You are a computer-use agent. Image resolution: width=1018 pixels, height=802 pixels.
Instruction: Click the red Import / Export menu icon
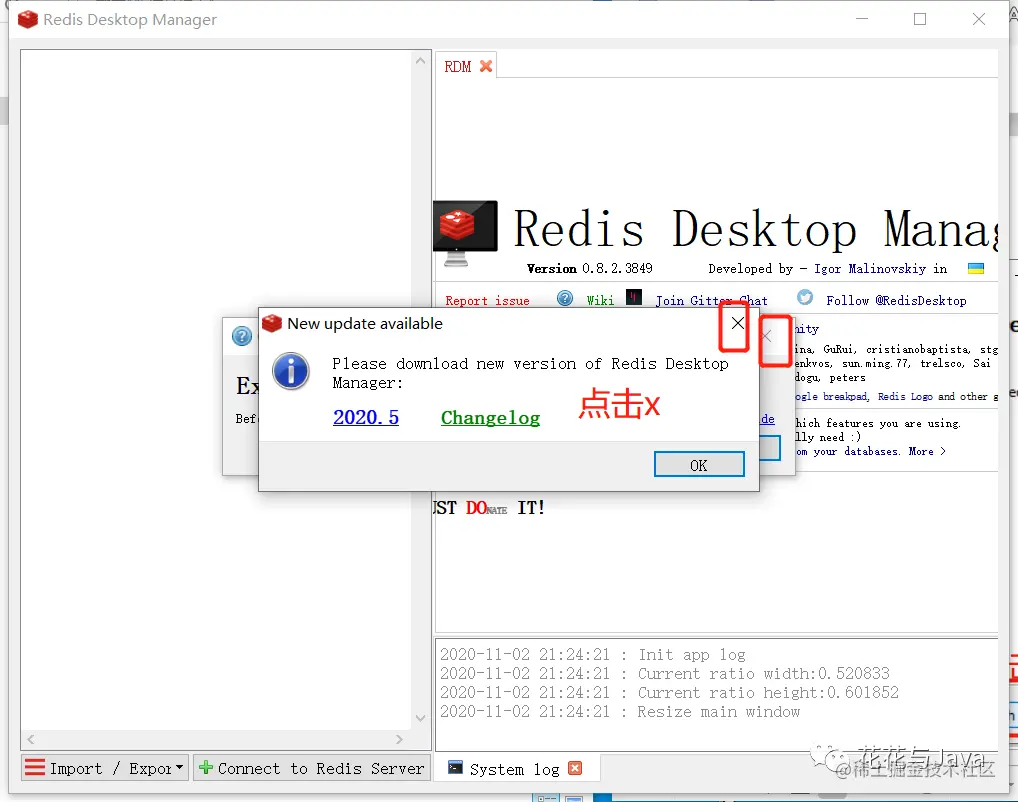[x=34, y=768]
